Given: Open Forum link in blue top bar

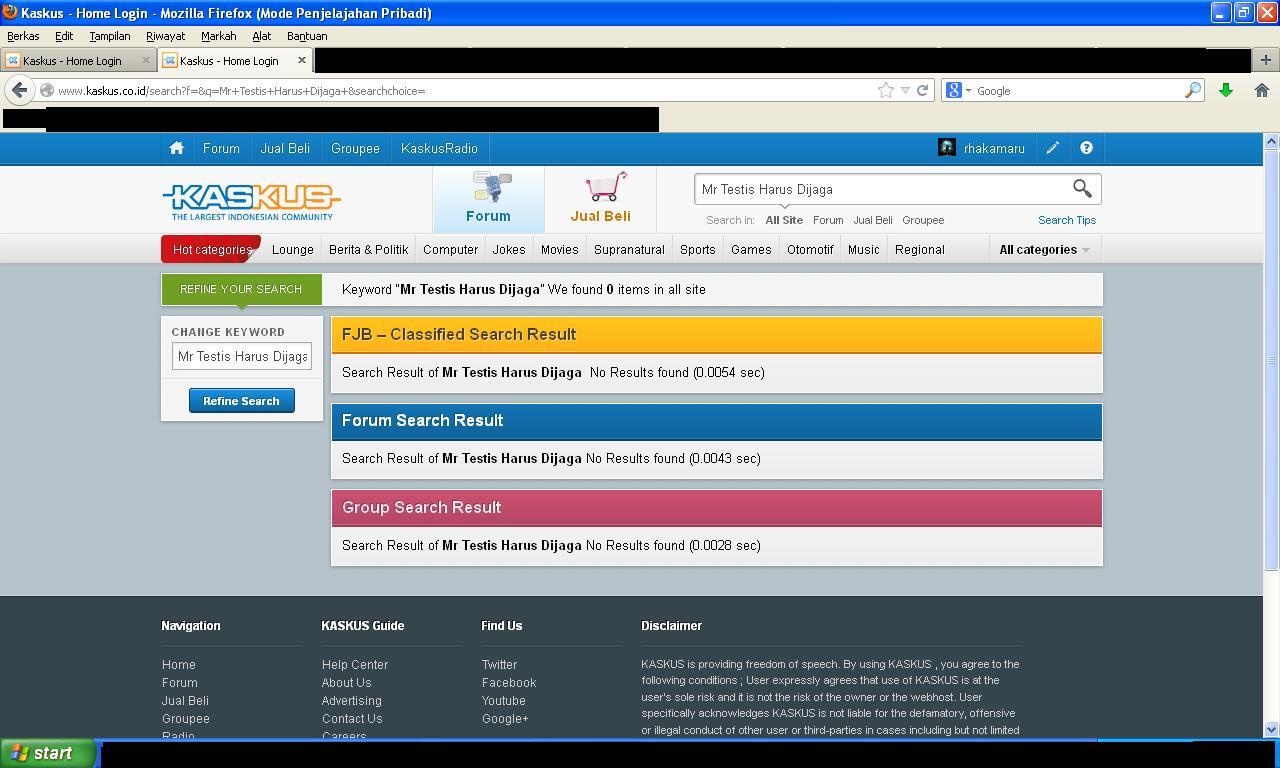Looking at the screenshot, I should pyautogui.click(x=221, y=148).
